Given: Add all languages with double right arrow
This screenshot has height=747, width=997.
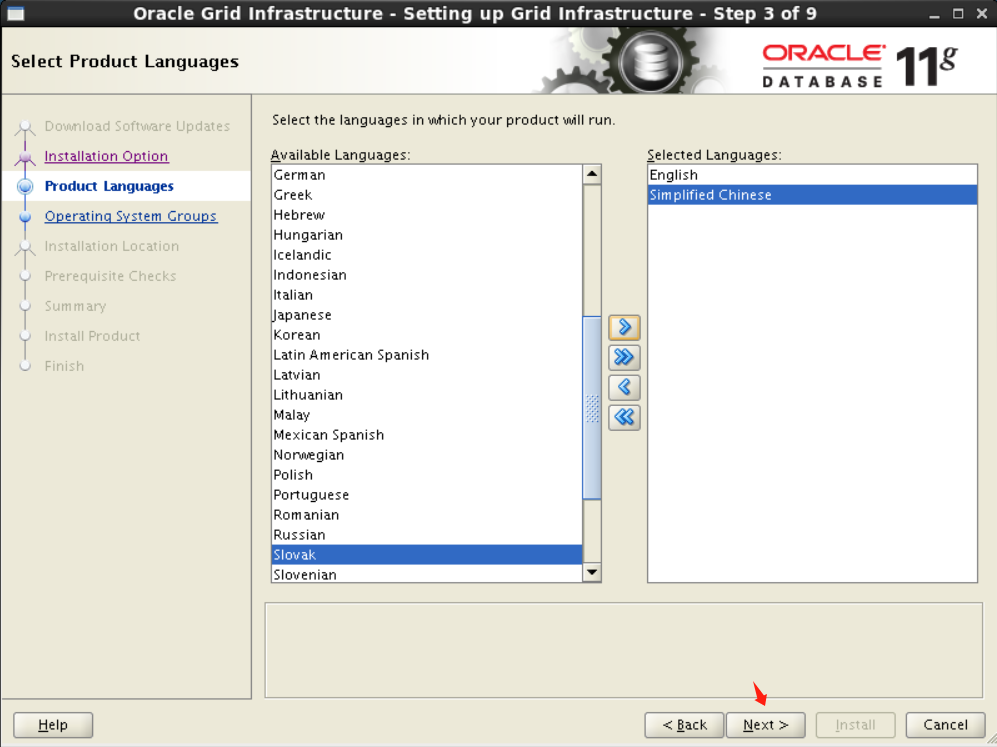Looking at the screenshot, I should 624,357.
